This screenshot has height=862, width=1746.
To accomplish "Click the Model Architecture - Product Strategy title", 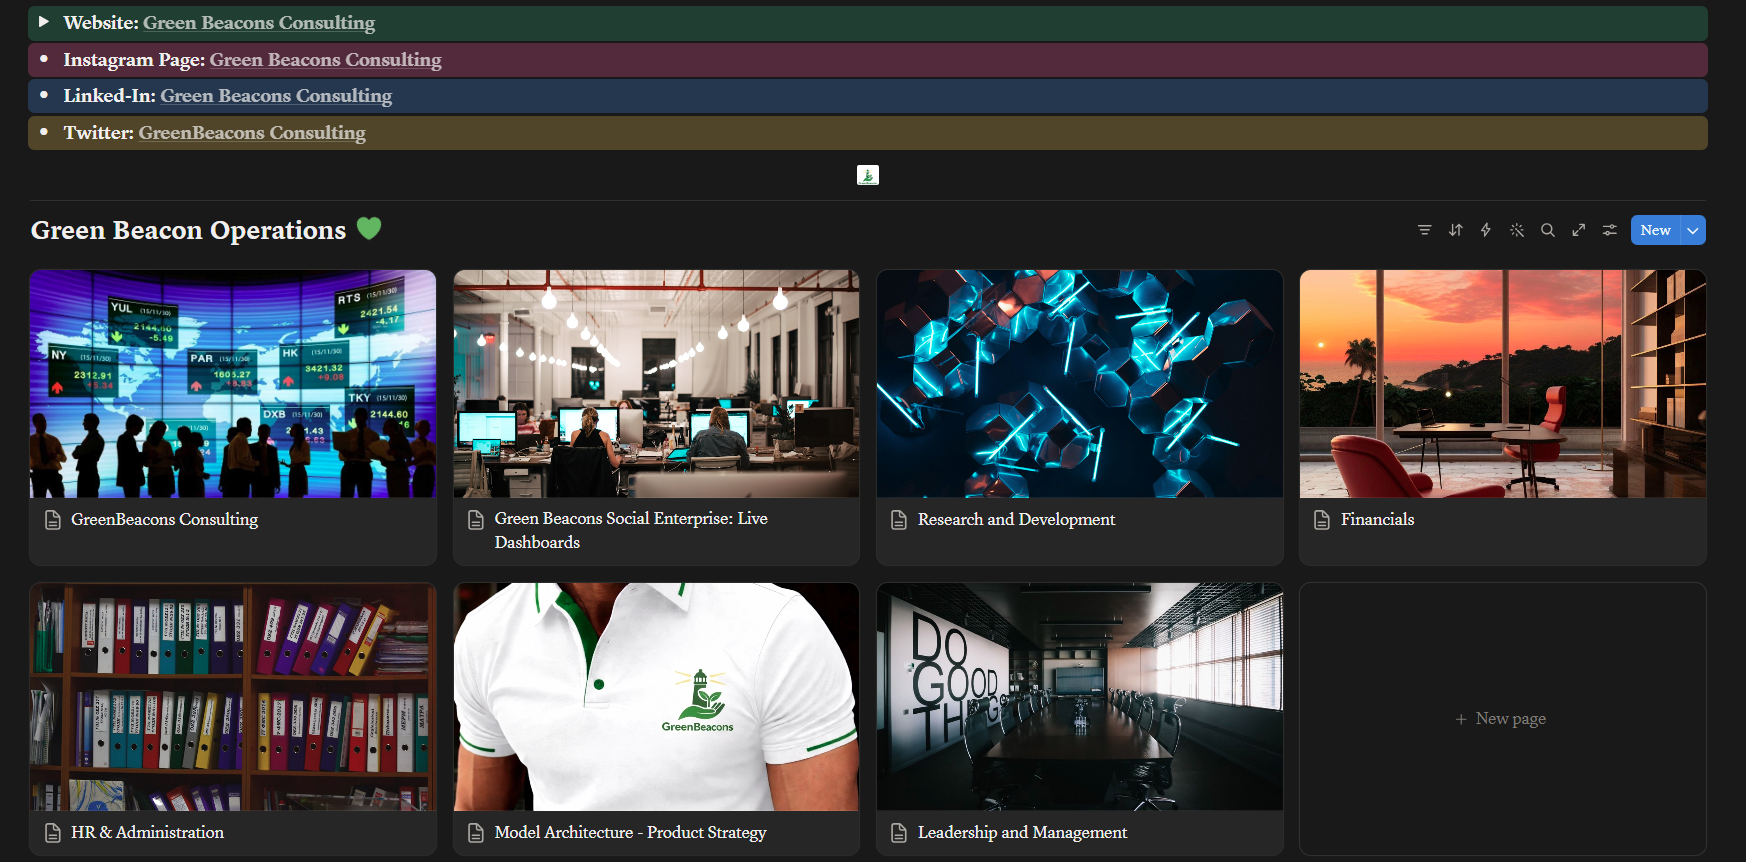I will pyautogui.click(x=630, y=832).
